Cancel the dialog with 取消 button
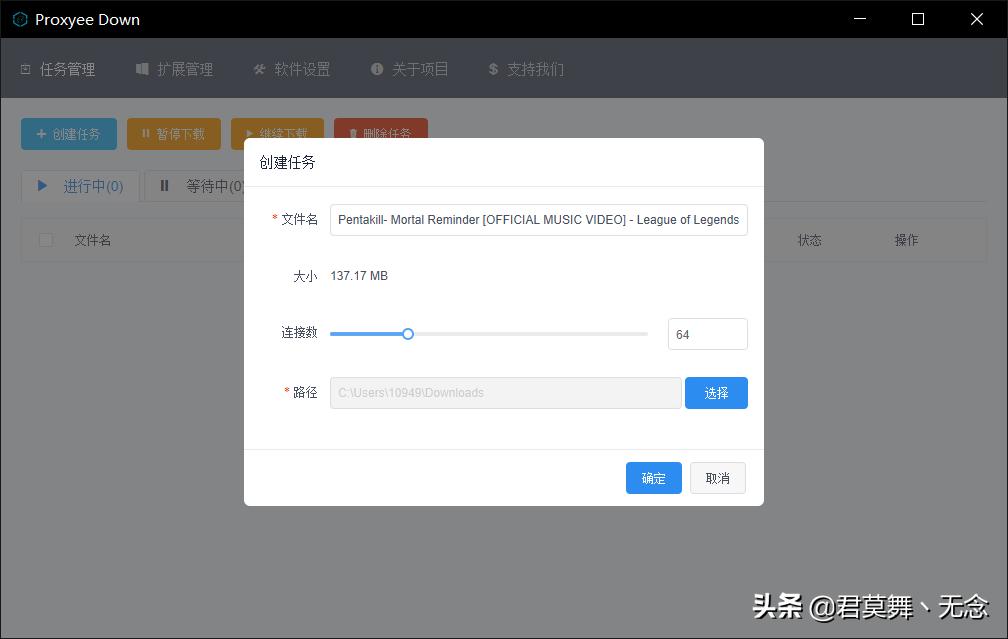The image size is (1008, 639). (717, 478)
